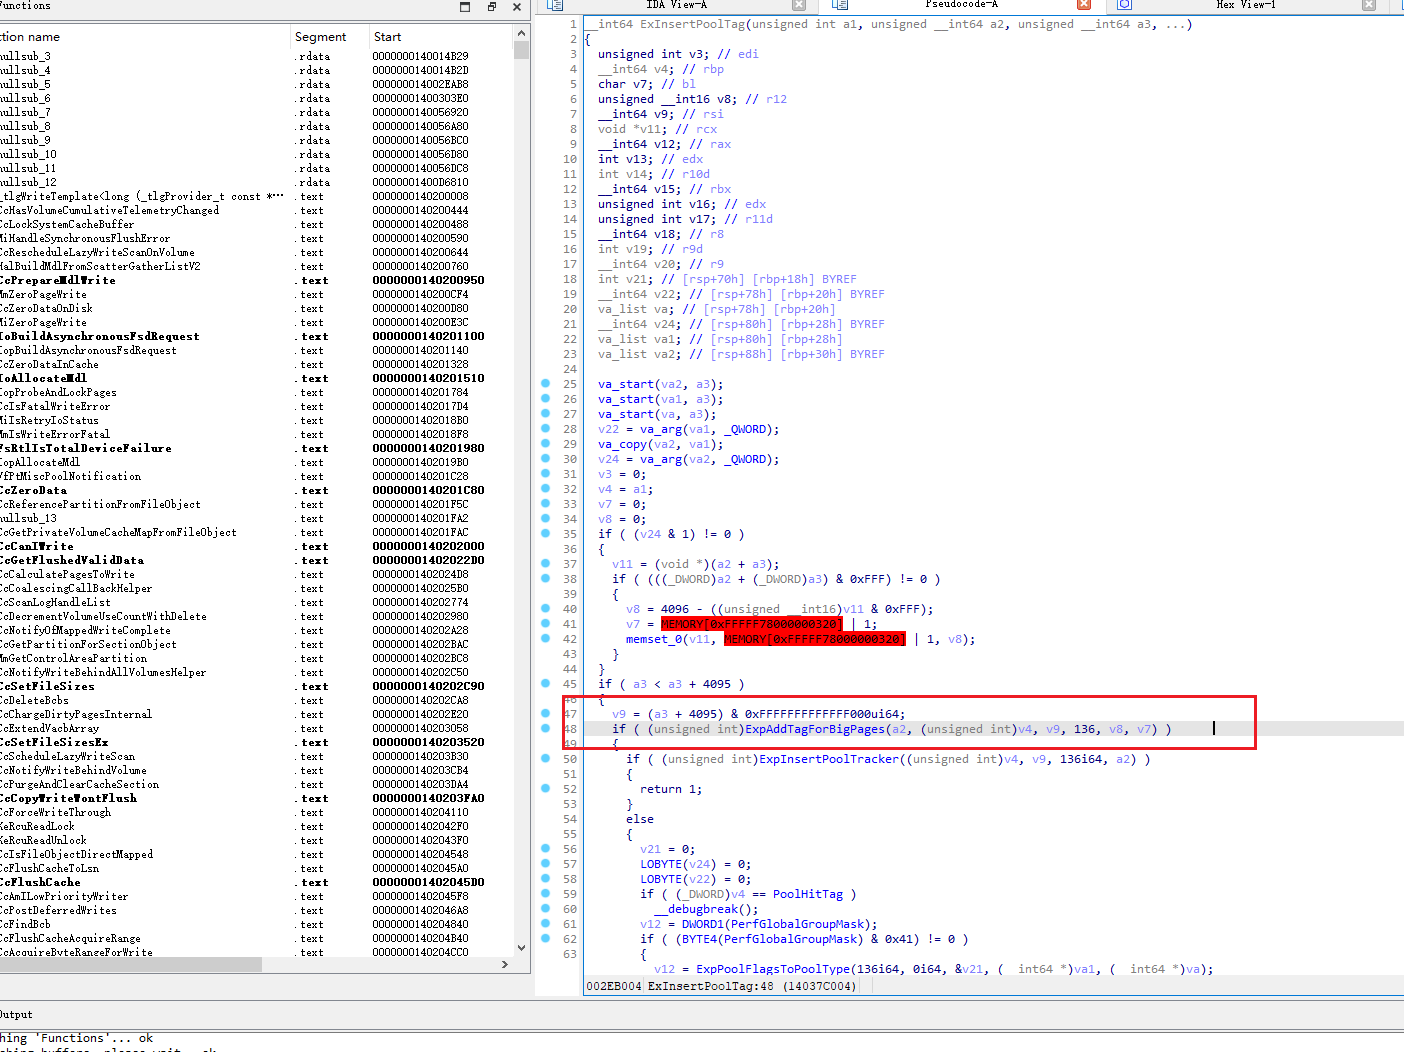Click the ExAddTagForBigPages call
Viewport: 1404px width, 1052px height.
(x=815, y=729)
